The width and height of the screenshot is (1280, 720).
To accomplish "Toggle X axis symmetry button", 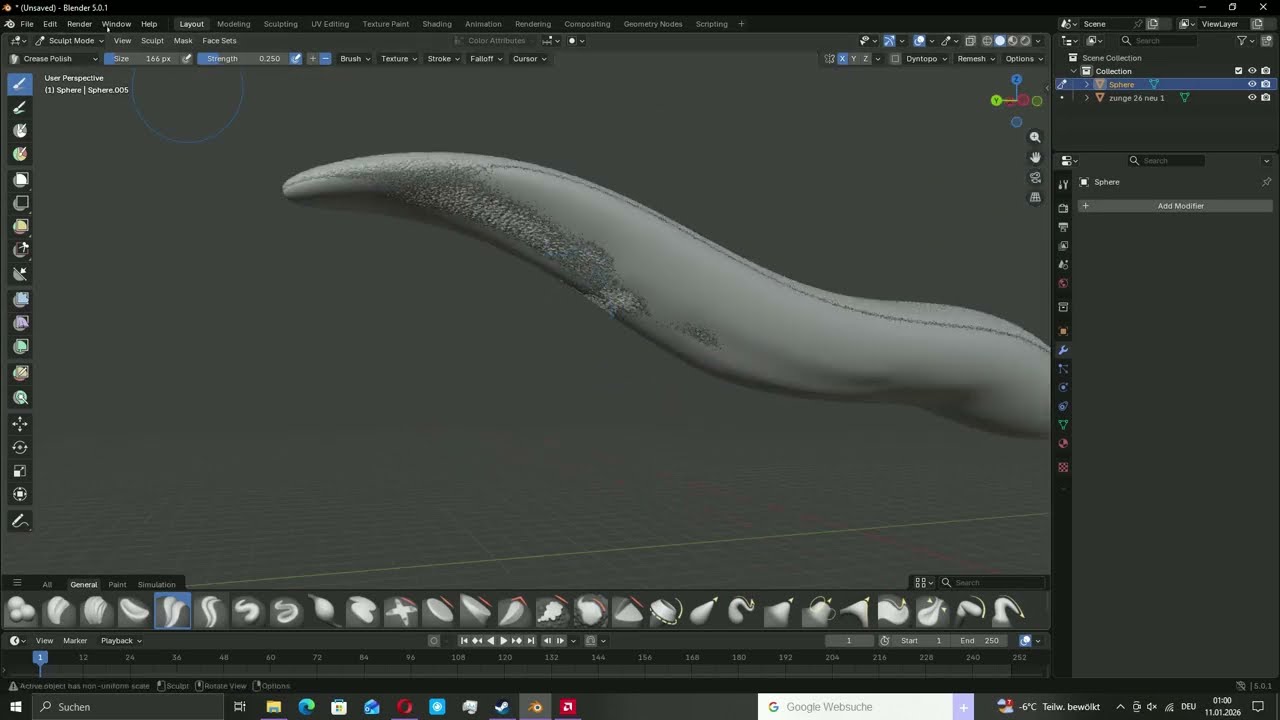I will (842, 59).
